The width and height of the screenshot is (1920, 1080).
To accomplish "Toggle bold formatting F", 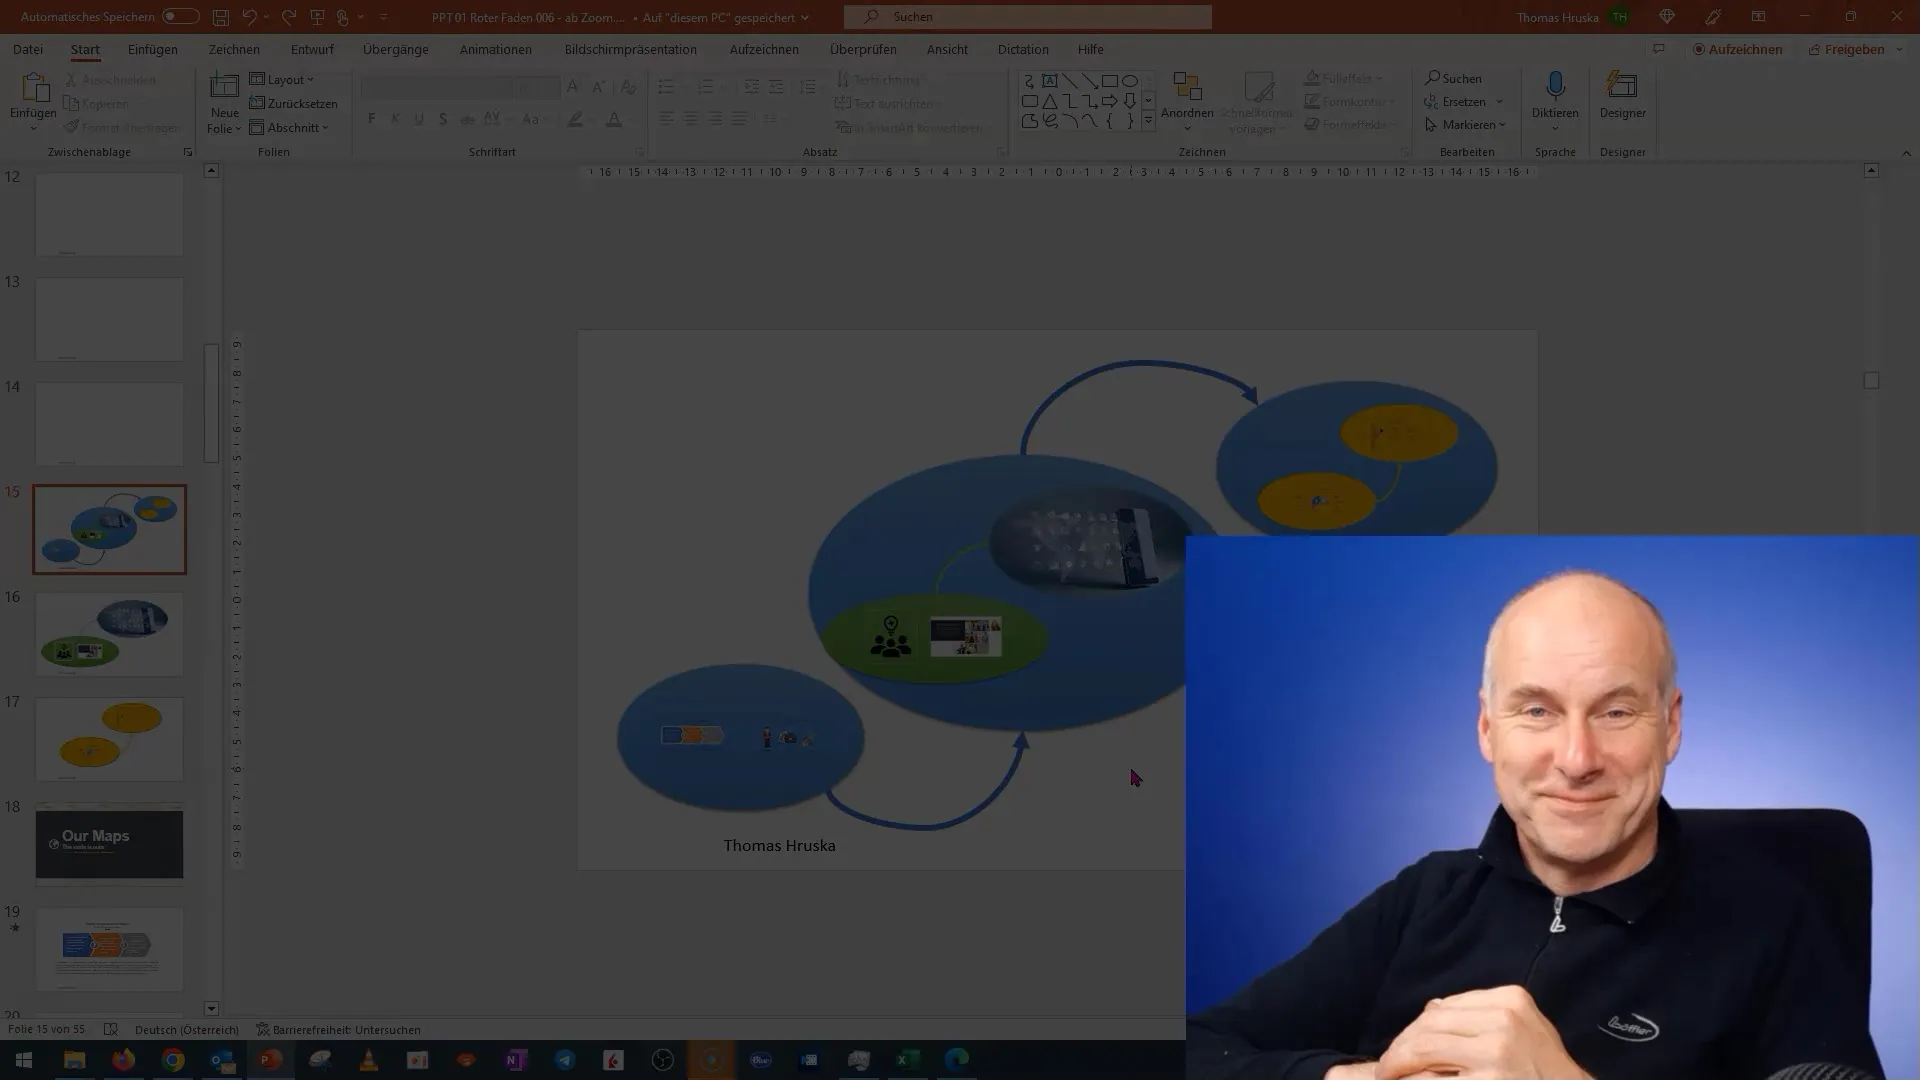I will [x=371, y=119].
